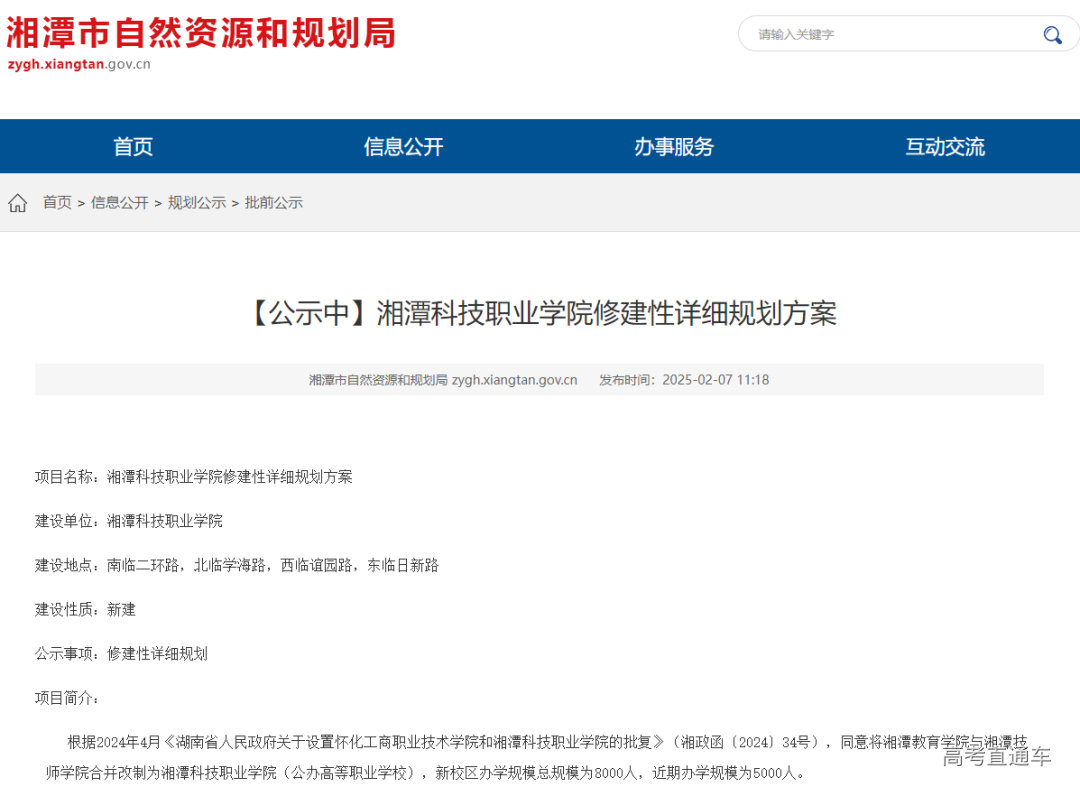Select the publish time 2025-02-07 11:18 text
The image size is (1080, 796).
[714, 380]
